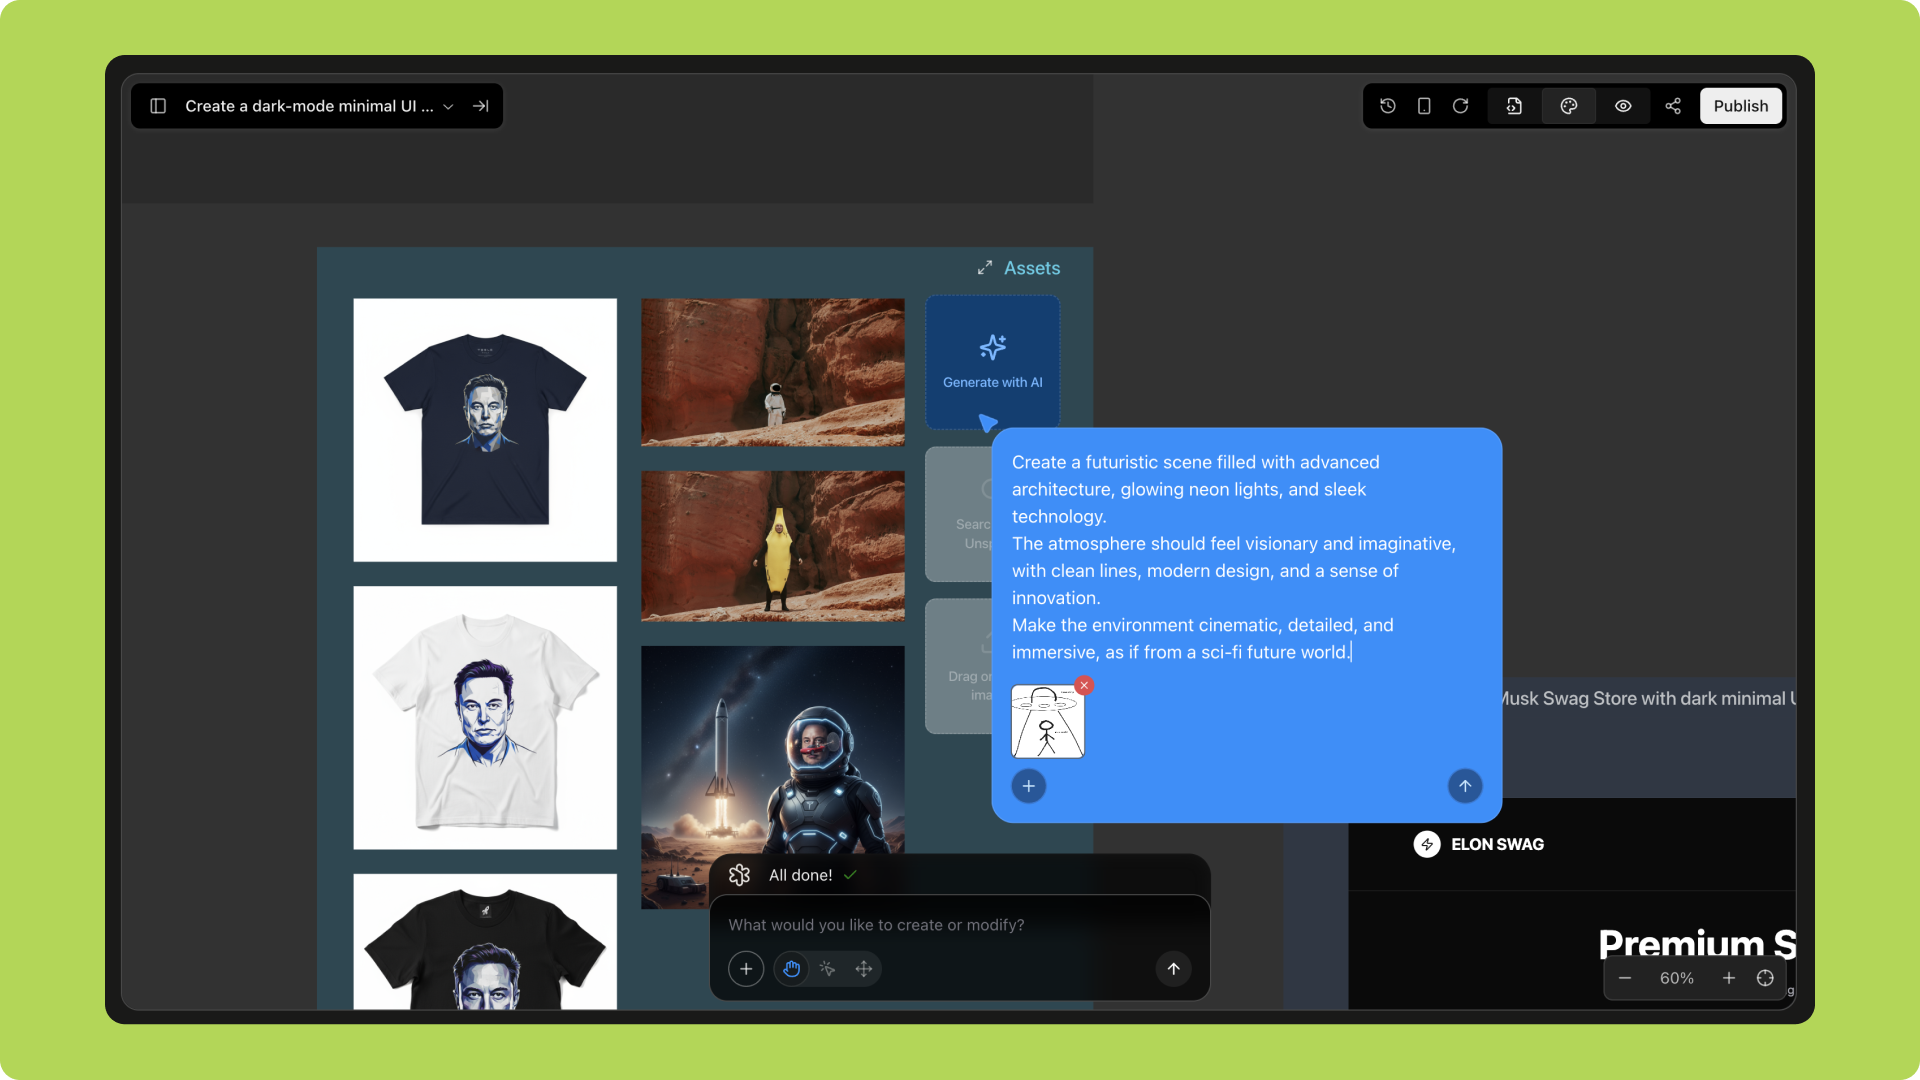Send the blue AI prompt with arrow
The width and height of the screenshot is (1920, 1080).
click(x=1465, y=786)
